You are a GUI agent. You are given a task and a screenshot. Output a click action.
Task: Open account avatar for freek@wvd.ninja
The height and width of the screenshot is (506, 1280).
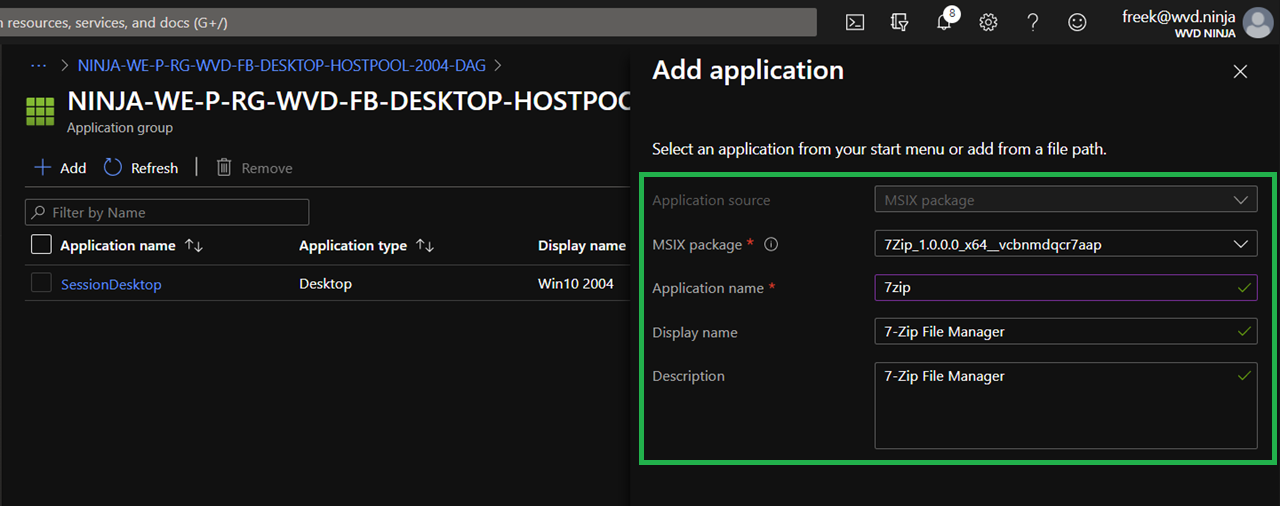1257,22
